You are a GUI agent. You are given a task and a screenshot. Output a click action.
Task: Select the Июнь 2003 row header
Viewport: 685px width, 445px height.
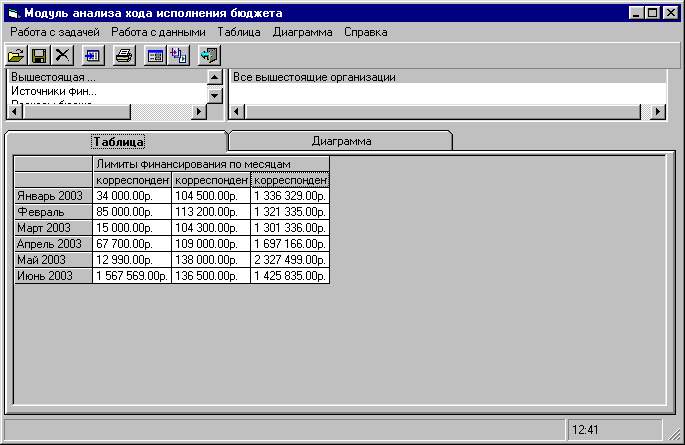point(53,276)
